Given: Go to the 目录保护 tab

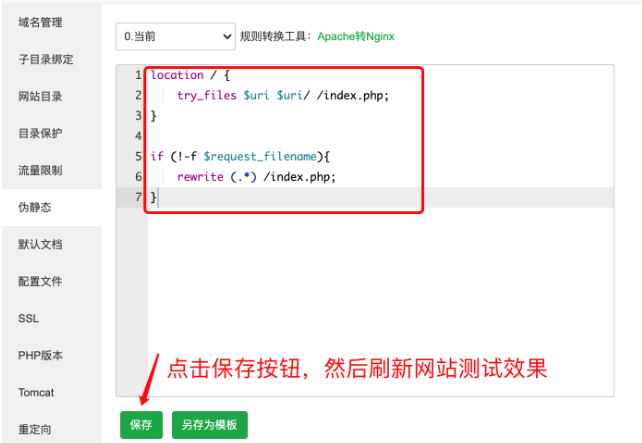Looking at the screenshot, I should (x=40, y=133).
